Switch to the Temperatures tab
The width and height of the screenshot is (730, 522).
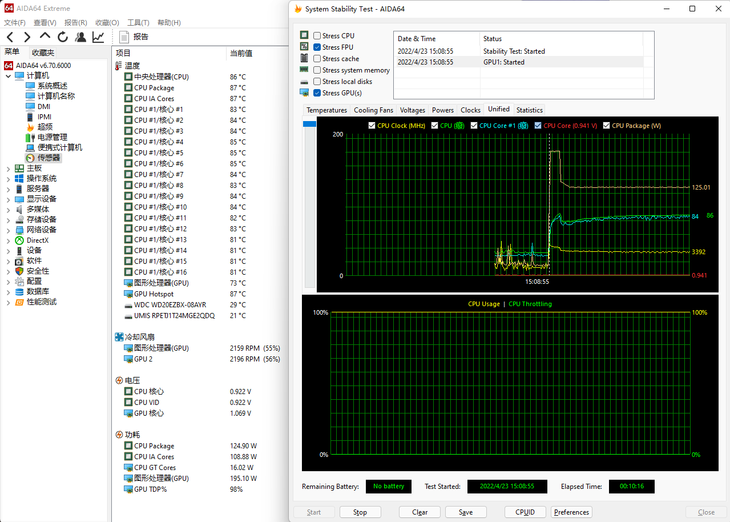[x=326, y=110]
